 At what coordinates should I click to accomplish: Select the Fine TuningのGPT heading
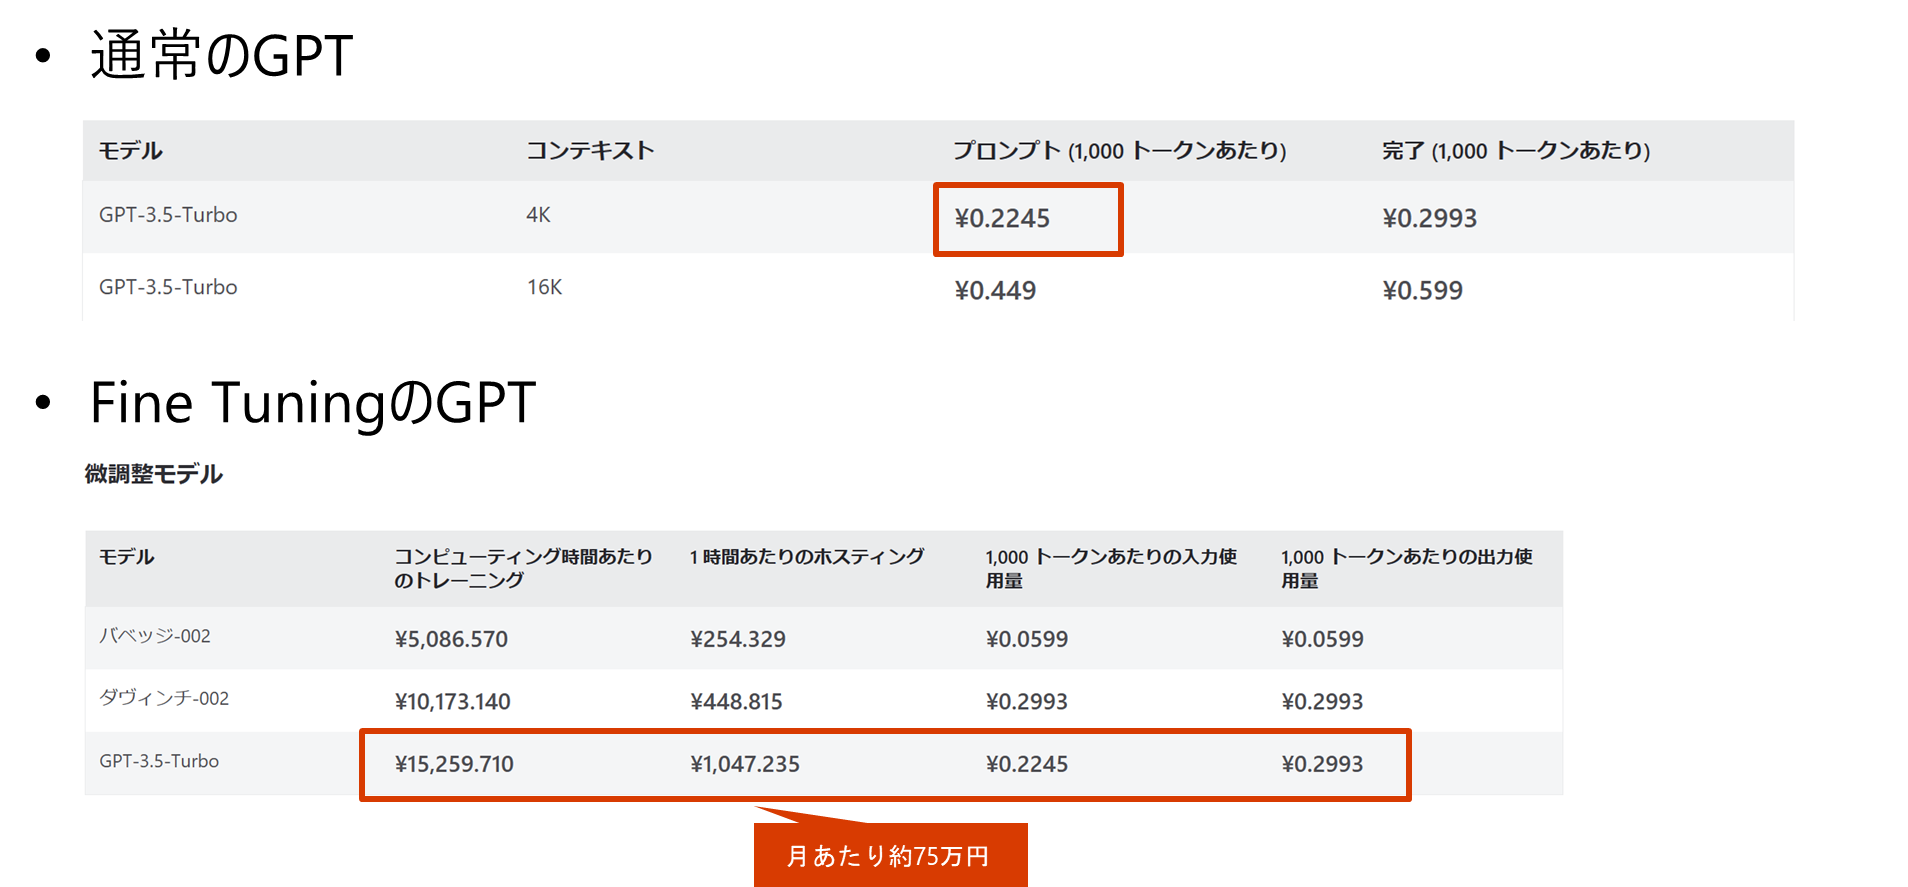[313, 403]
